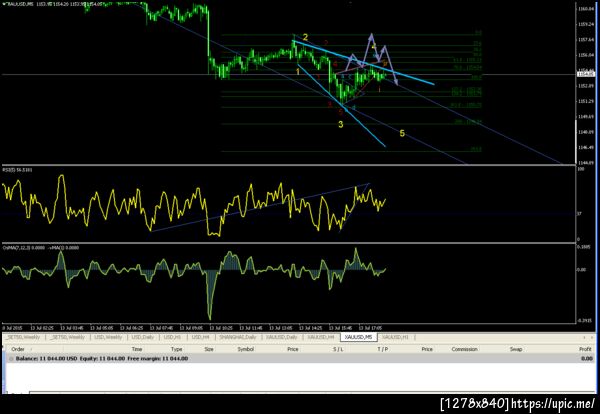Click the Time column header
The height and width of the screenshot is (414, 600).
[x=137, y=349]
